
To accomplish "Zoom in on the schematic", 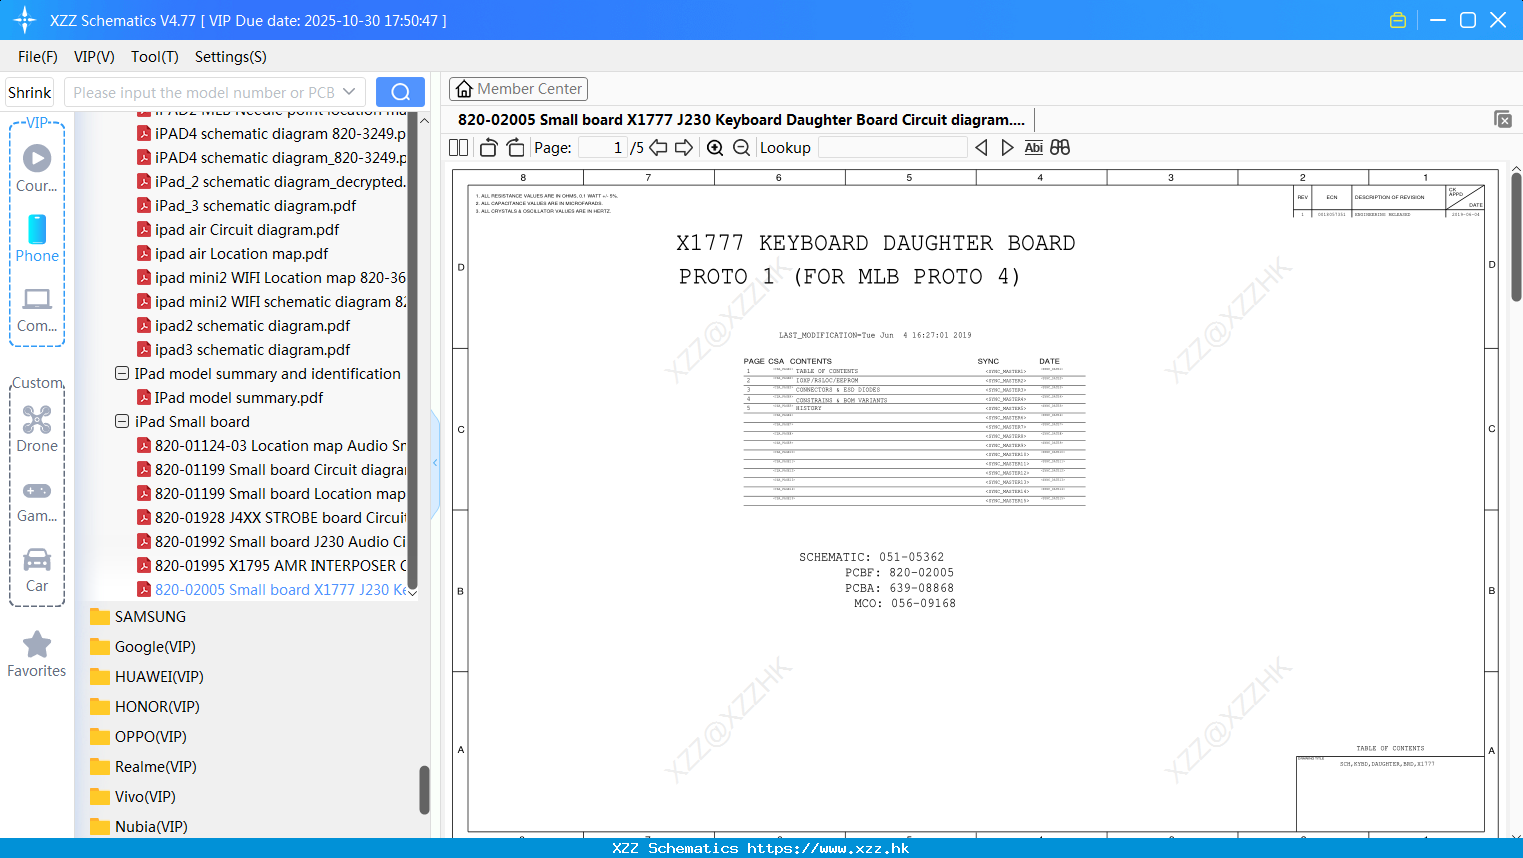I will click(x=715, y=148).
